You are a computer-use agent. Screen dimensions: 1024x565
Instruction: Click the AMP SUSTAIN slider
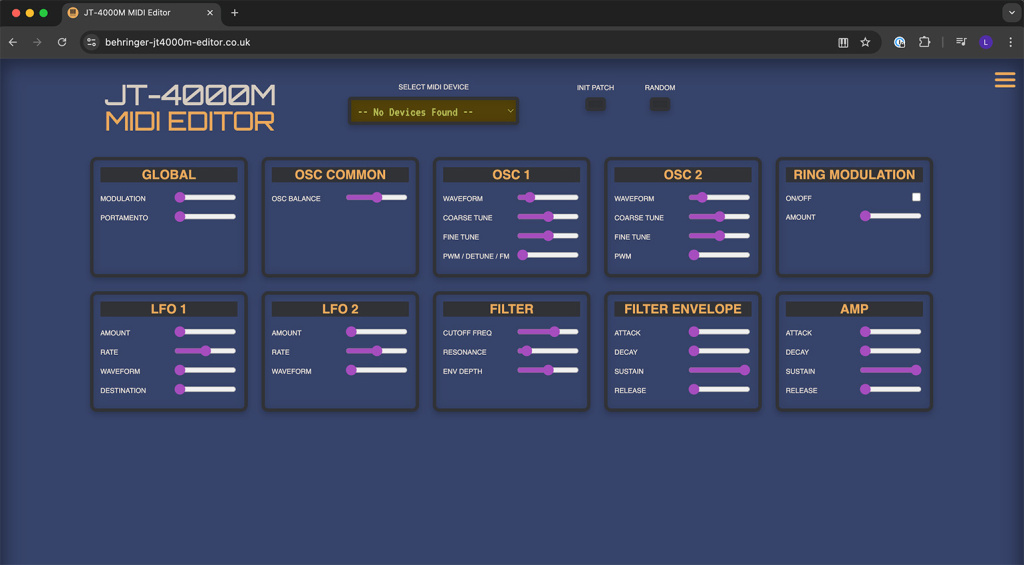coord(890,370)
